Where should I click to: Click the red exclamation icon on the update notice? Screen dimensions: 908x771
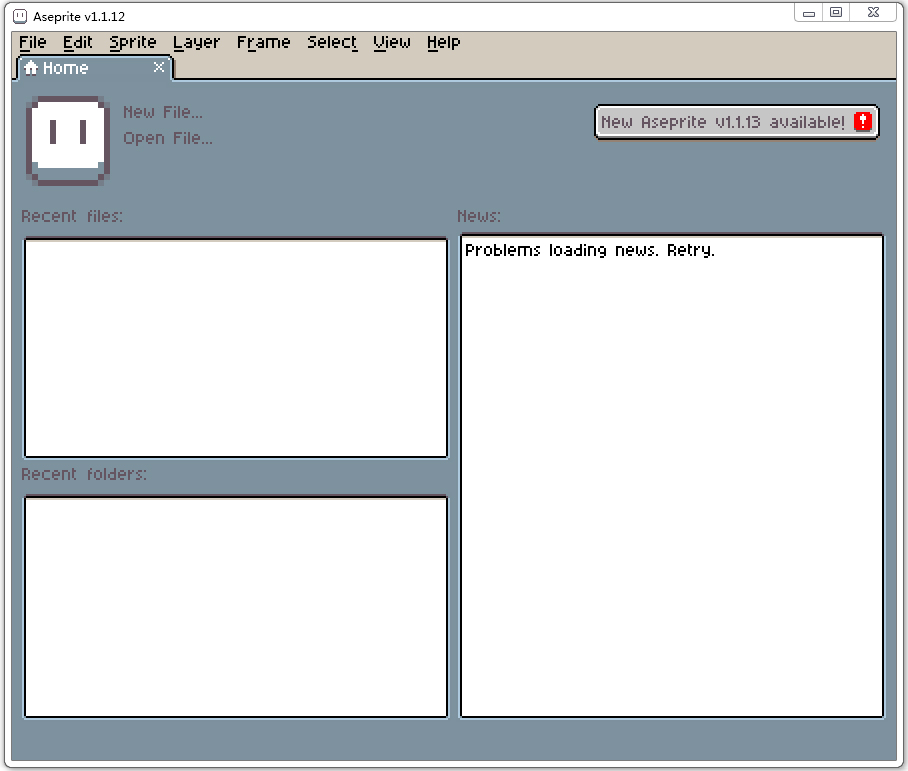point(862,121)
